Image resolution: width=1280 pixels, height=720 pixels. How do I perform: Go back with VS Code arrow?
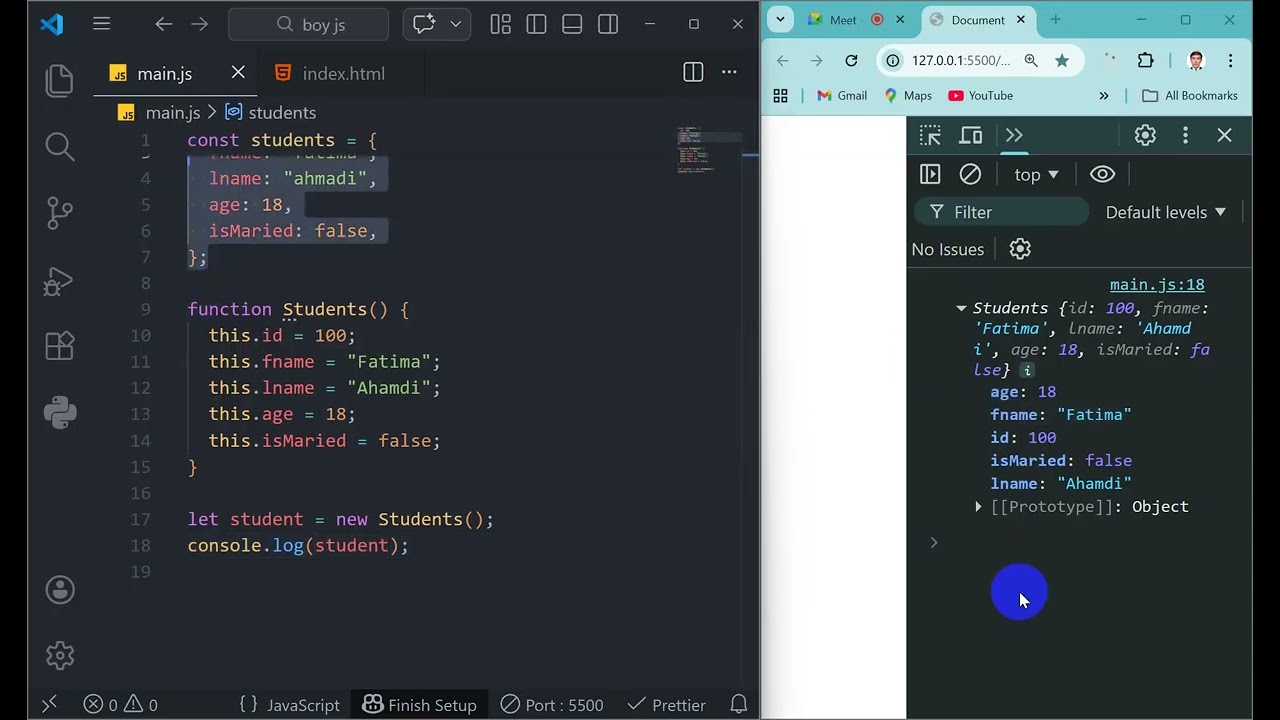tap(164, 24)
